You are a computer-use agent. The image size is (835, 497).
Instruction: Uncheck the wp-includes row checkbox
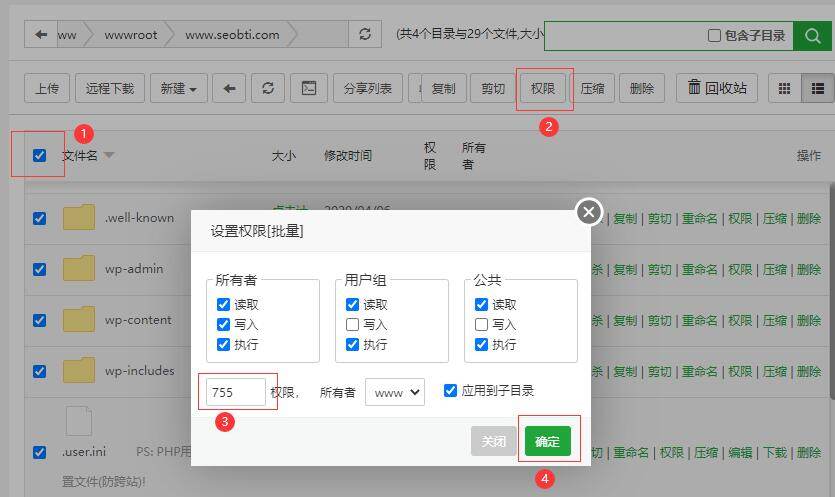tap(39, 371)
